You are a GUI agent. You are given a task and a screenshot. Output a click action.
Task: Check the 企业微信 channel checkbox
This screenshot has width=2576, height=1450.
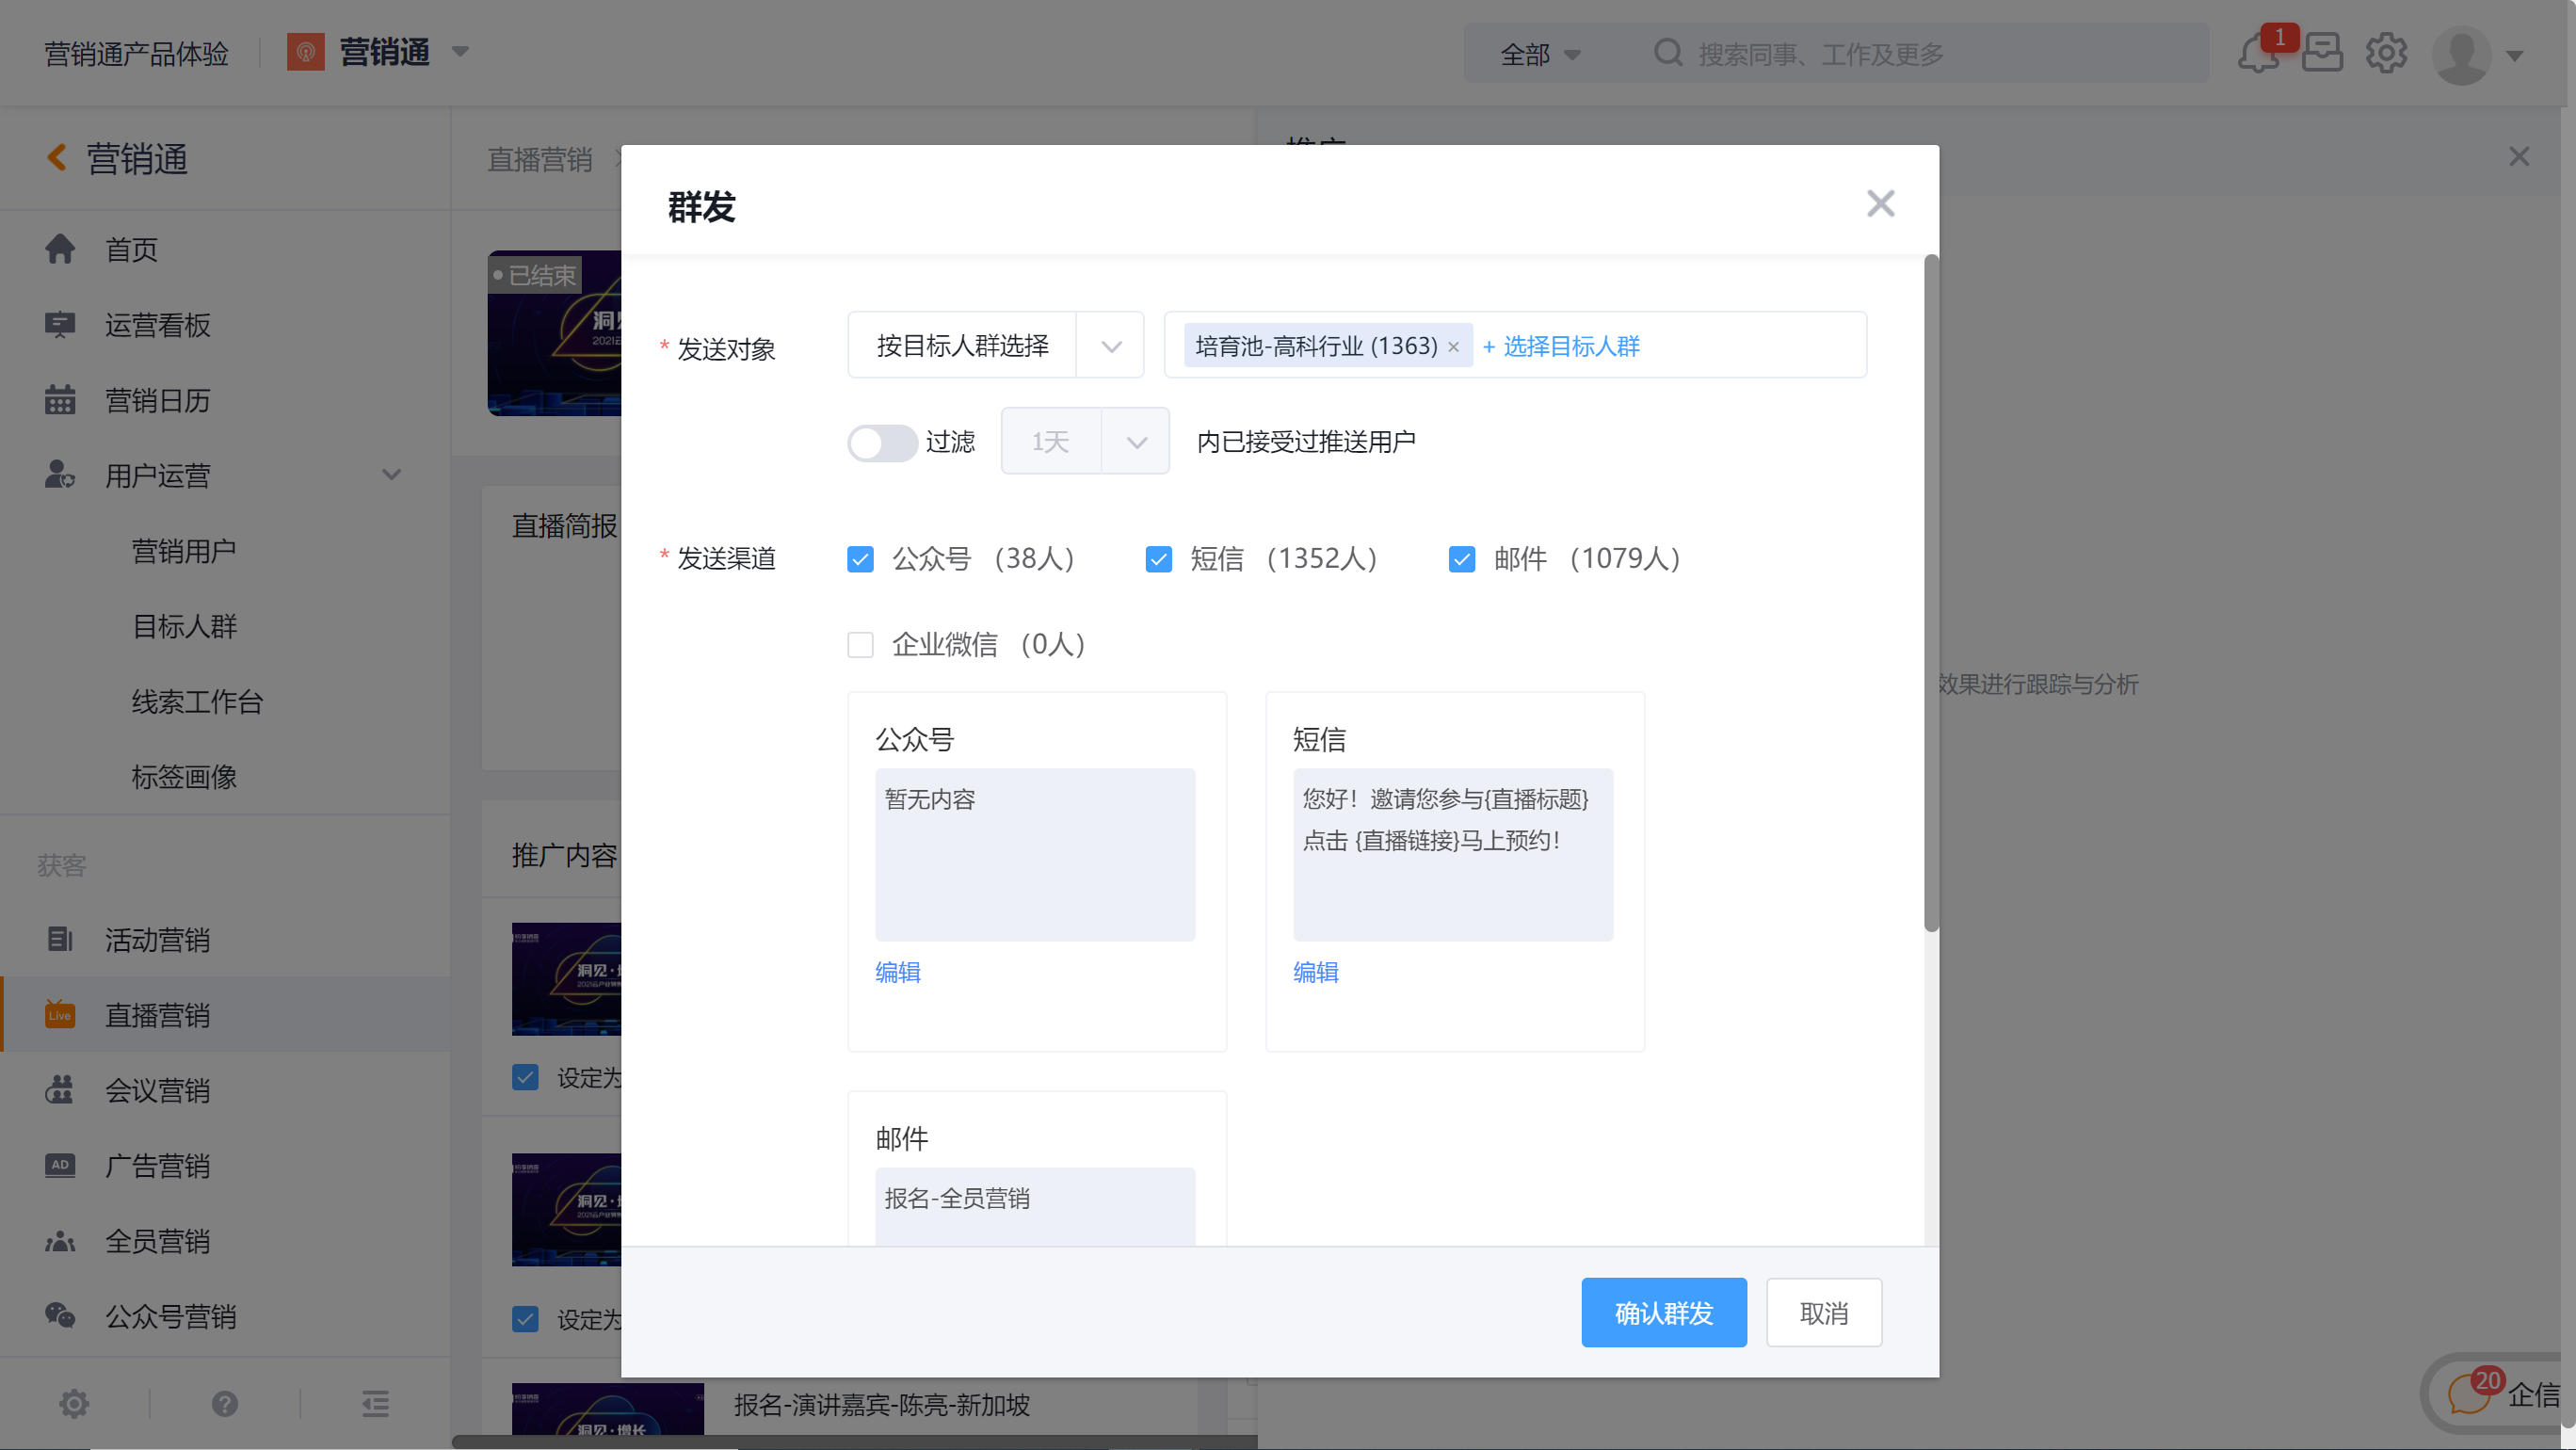click(860, 645)
